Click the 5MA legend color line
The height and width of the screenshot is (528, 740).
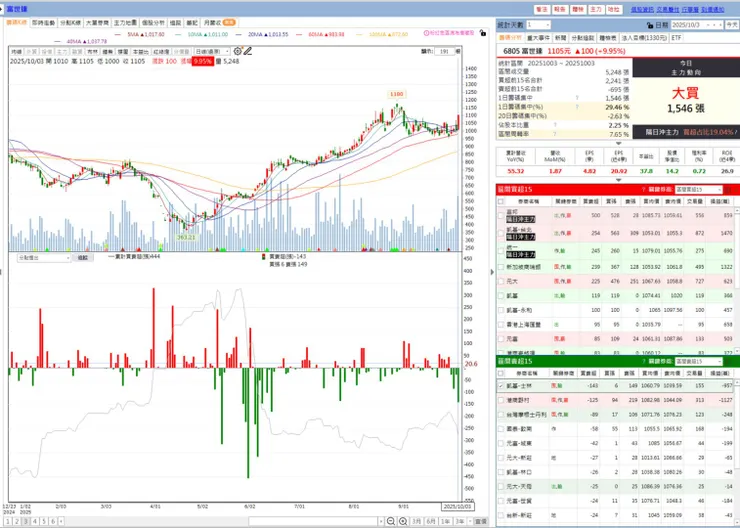tap(120, 34)
